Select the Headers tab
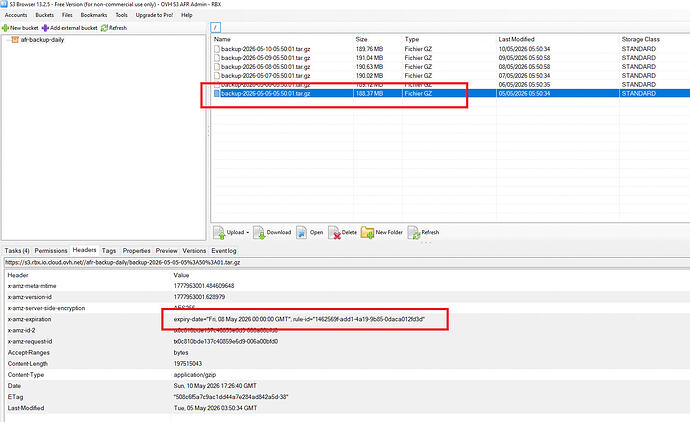The height and width of the screenshot is (422, 690). 84,250
